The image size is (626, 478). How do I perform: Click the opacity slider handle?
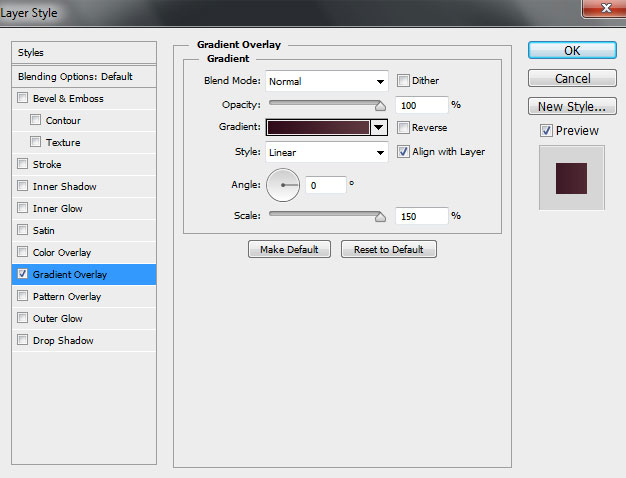click(380, 106)
